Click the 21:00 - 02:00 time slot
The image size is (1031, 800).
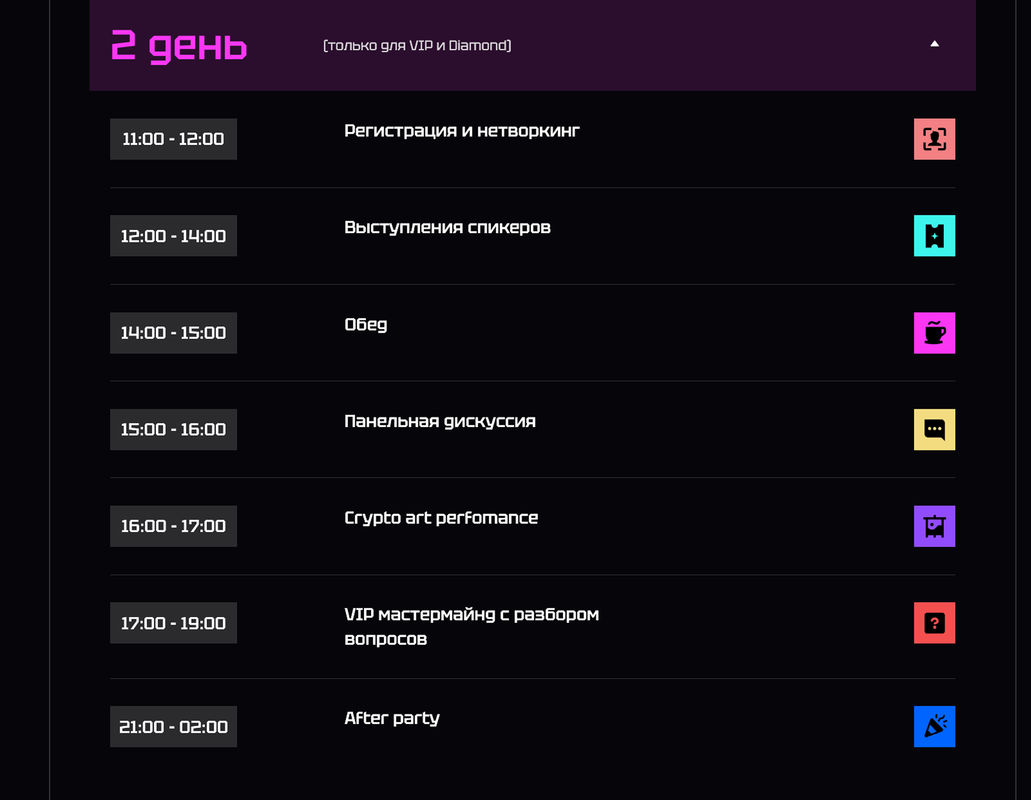(173, 727)
